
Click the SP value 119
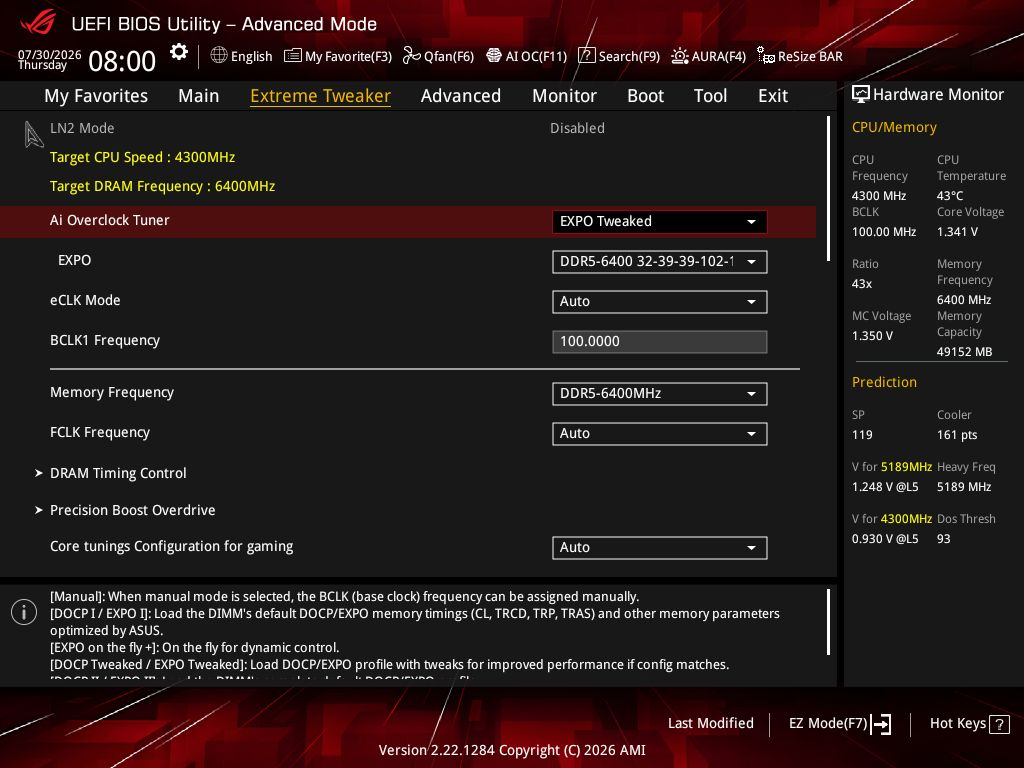point(862,435)
